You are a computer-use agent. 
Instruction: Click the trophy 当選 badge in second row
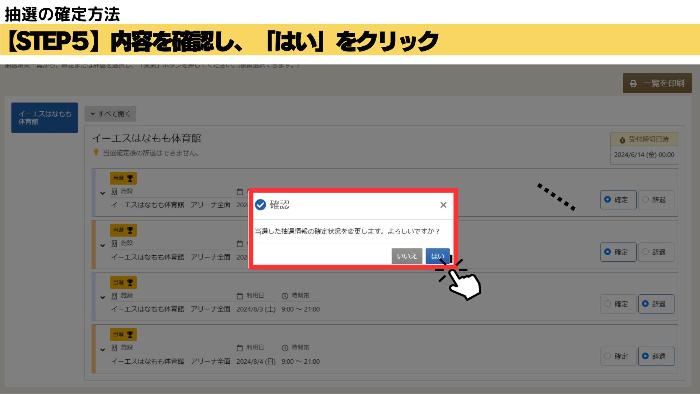[123, 230]
